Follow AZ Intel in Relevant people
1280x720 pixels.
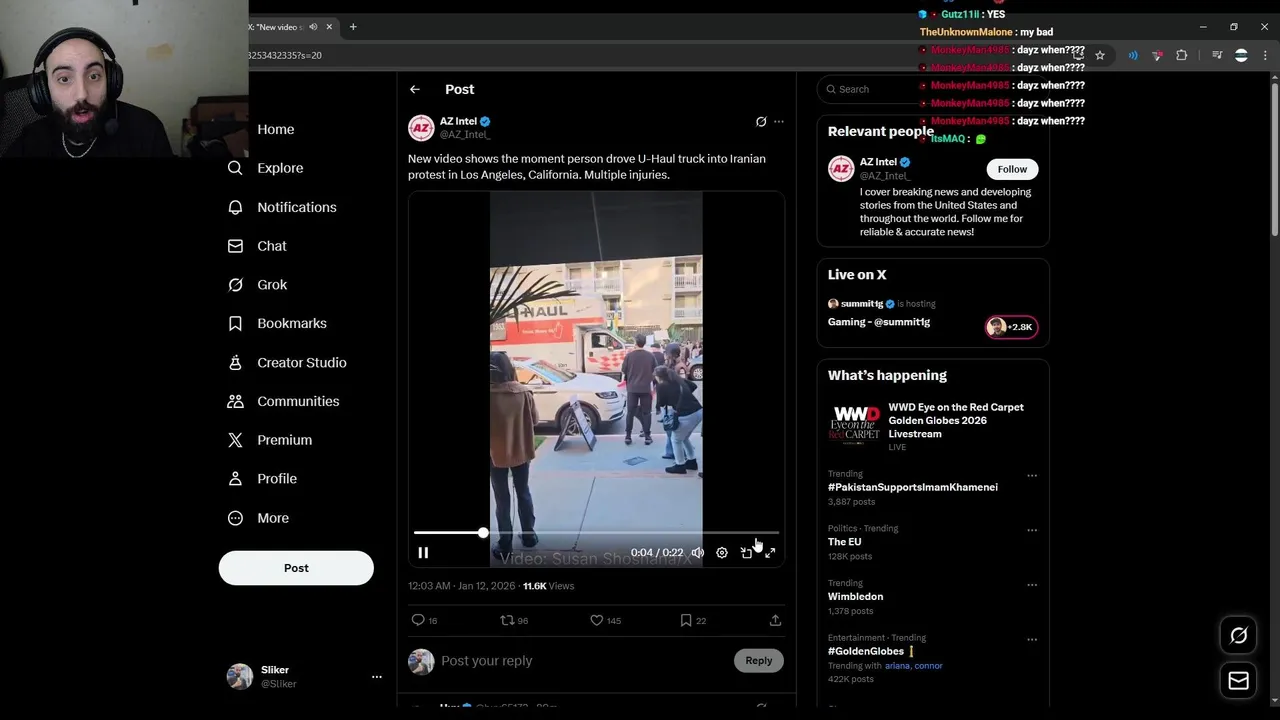1012,169
